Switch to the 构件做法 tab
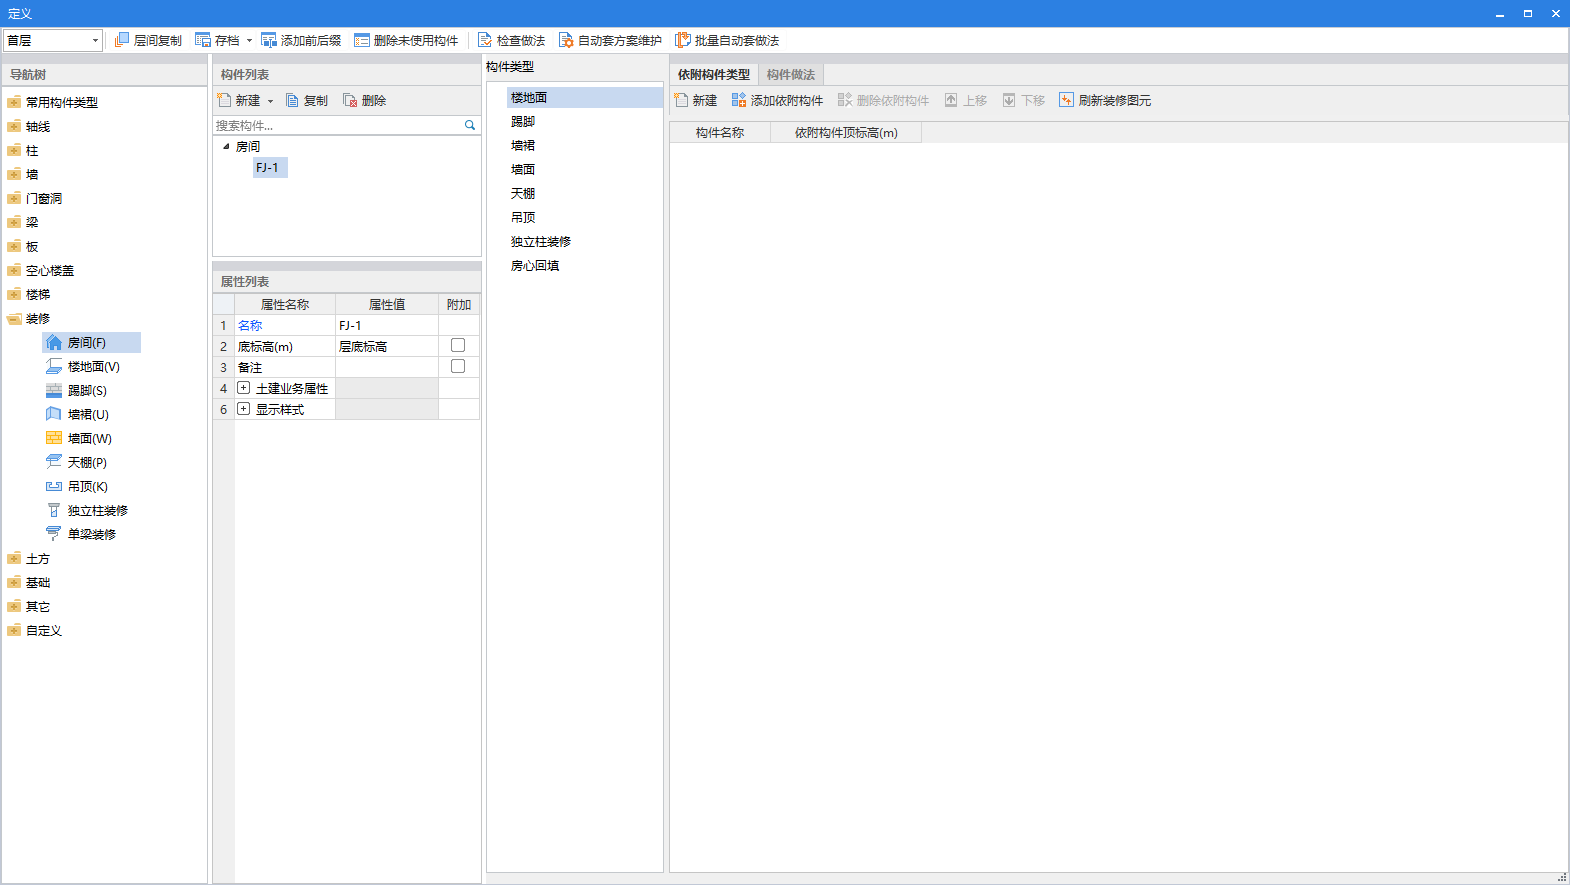 [791, 75]
